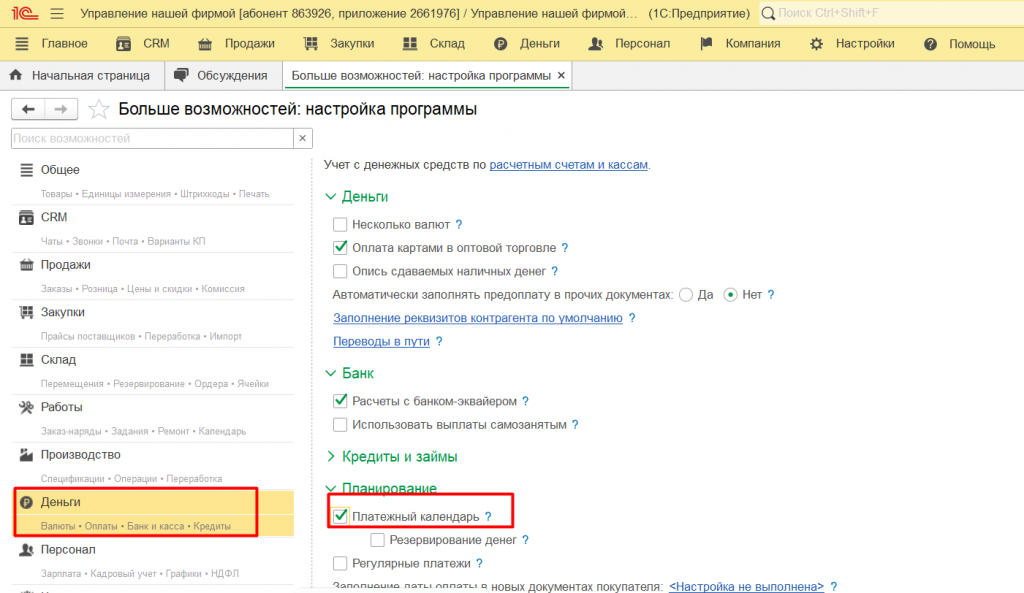Viewport: 1024px width, 593px height.
Task: Show help for Несколько валют question mark
Action: (x=459, y=225)
